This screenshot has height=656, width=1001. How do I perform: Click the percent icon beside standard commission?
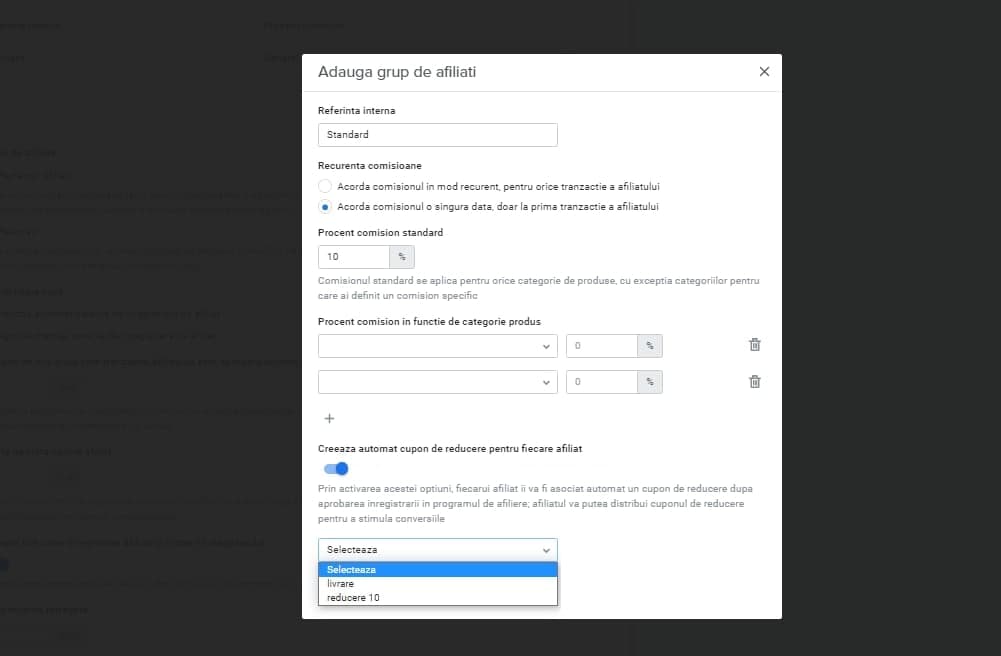(402, 257)
